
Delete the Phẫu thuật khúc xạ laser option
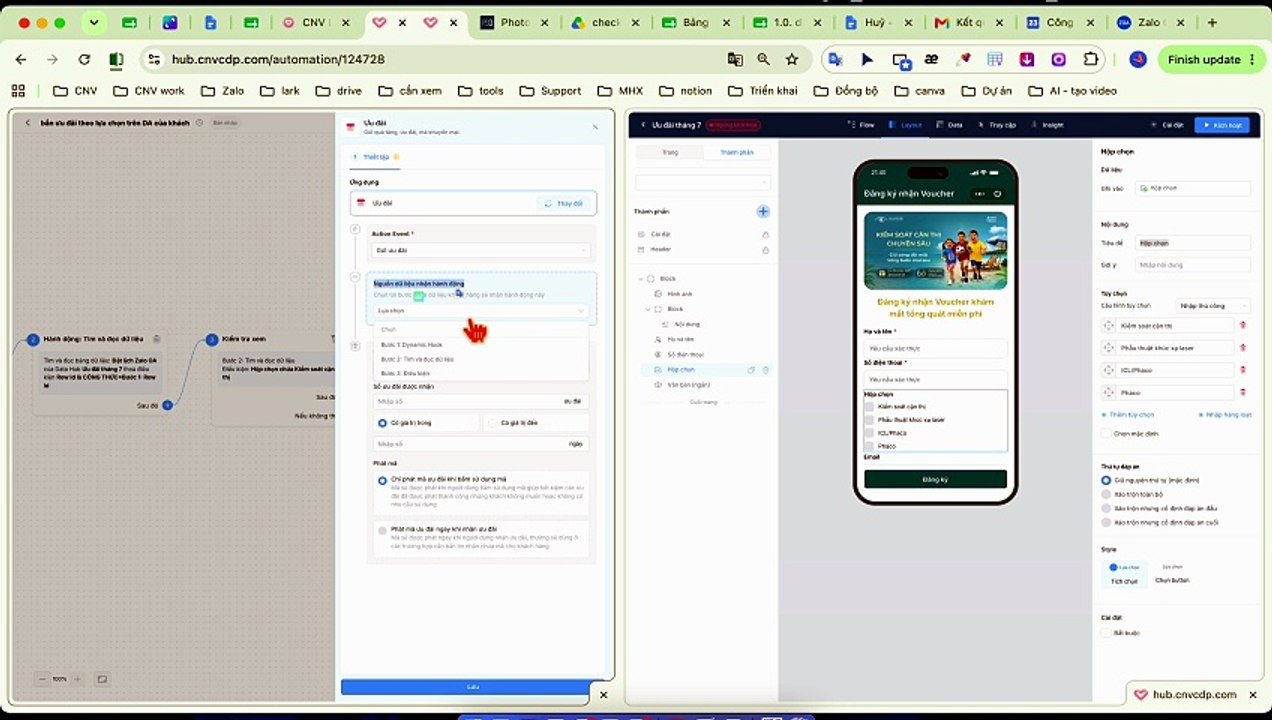(x=1243, y=348)
